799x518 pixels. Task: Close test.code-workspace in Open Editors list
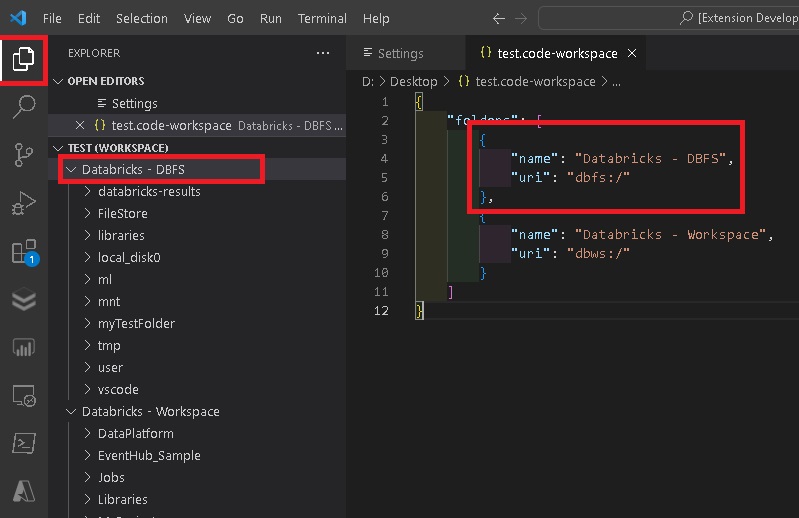click(79, 125)
